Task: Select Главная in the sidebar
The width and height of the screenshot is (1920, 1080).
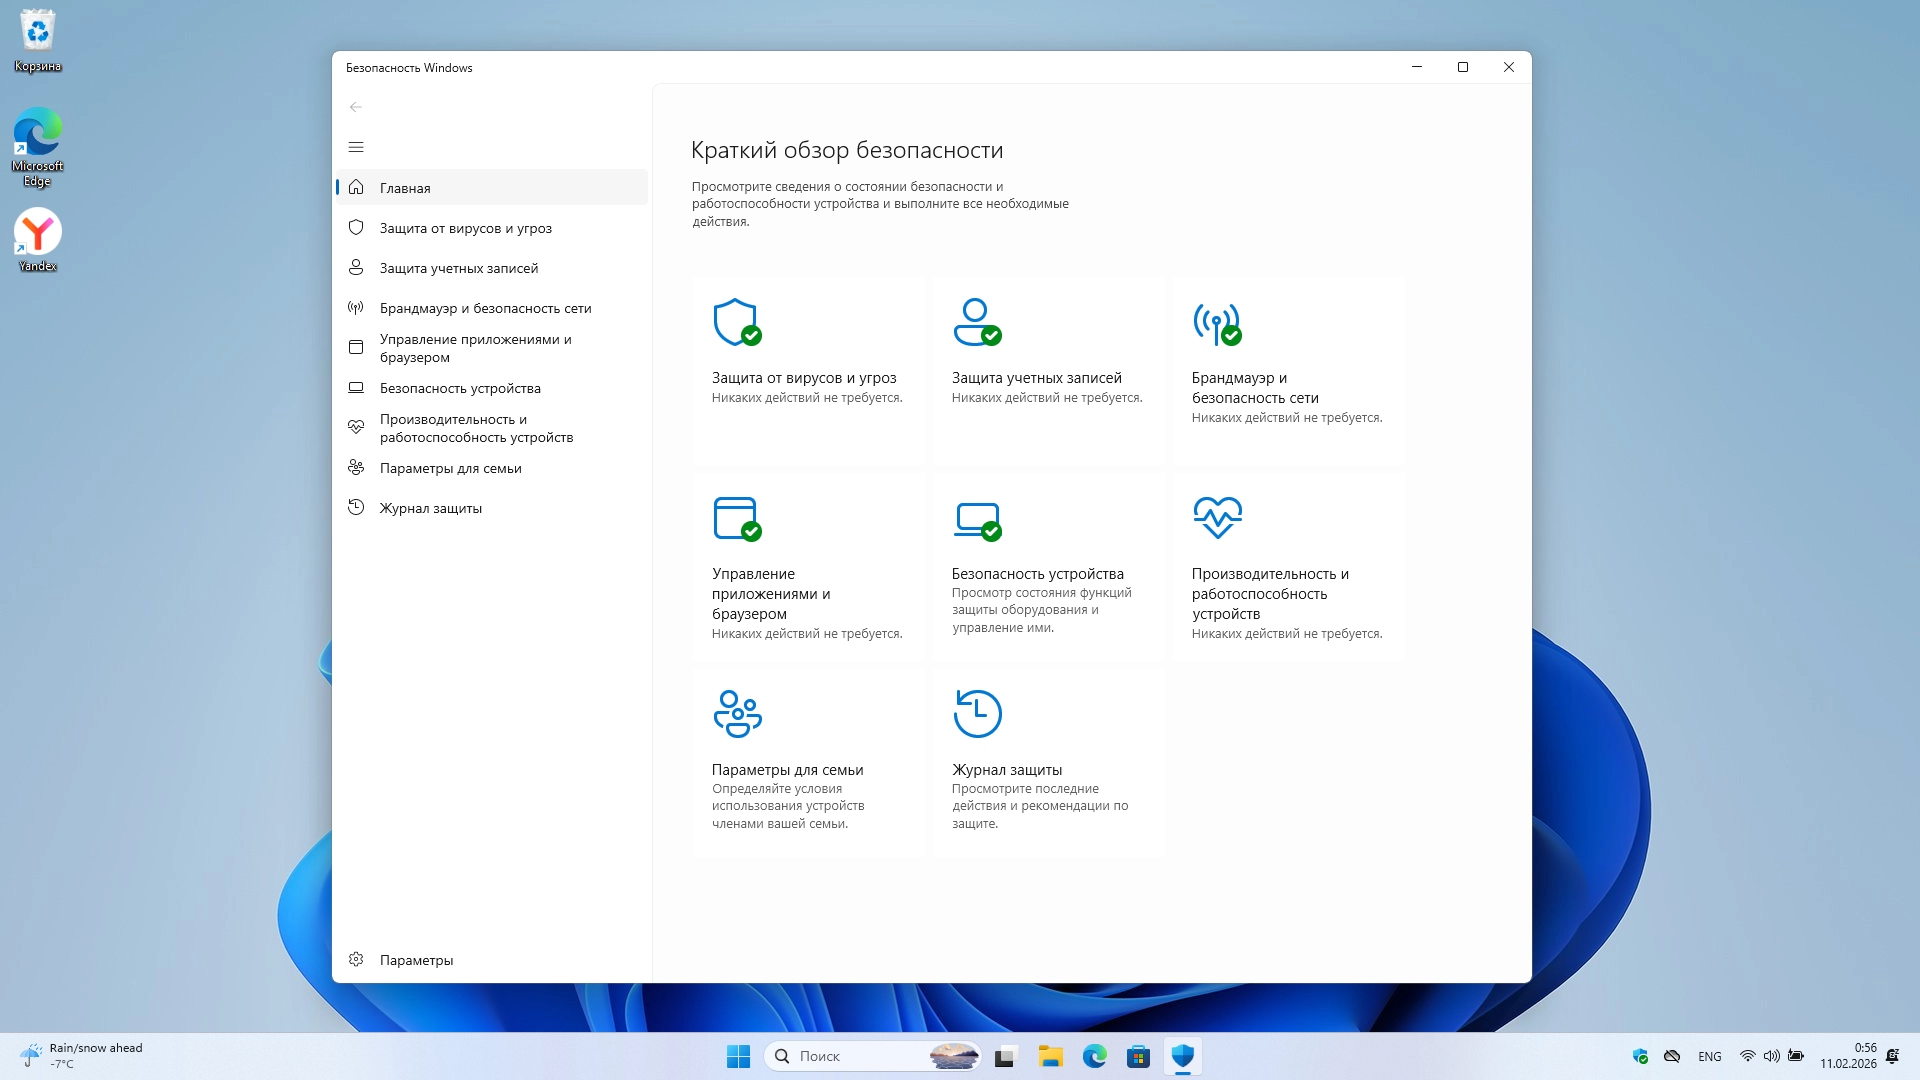Action: pos(405,188)
